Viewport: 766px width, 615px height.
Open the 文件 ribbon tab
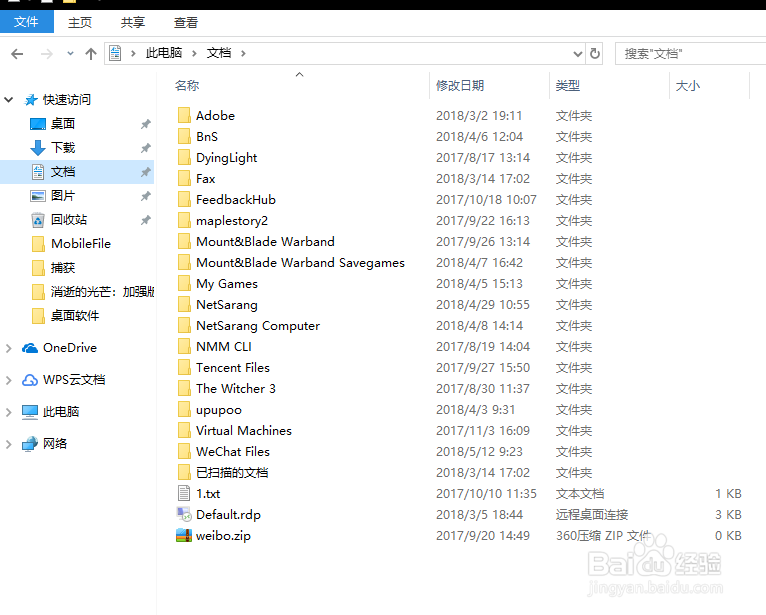pyautogui.click(x=26, y=22)
